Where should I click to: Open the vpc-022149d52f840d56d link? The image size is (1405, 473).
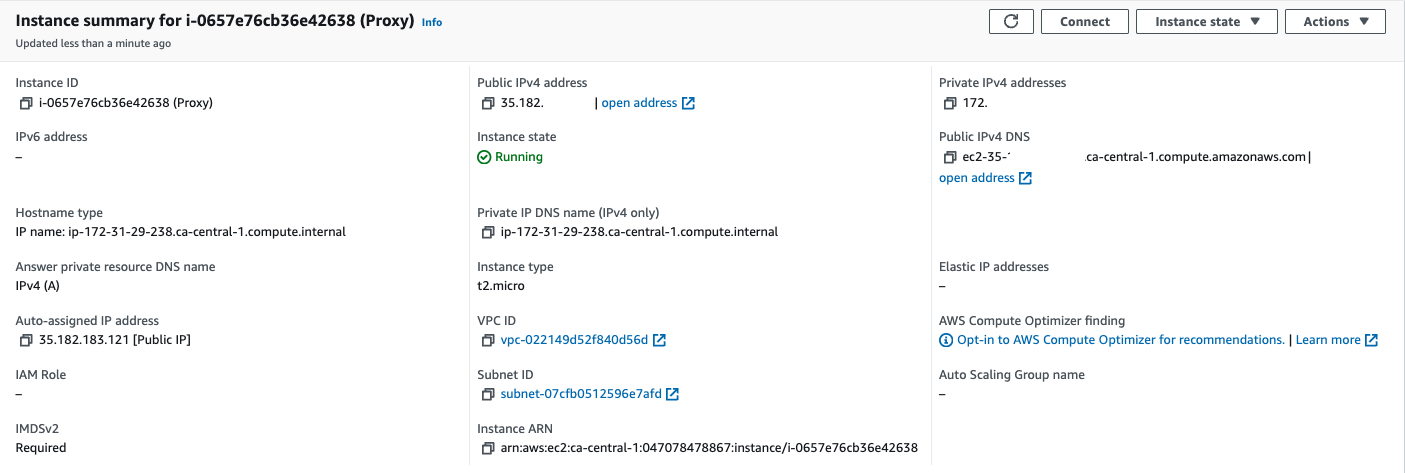[x=574, y=341]
